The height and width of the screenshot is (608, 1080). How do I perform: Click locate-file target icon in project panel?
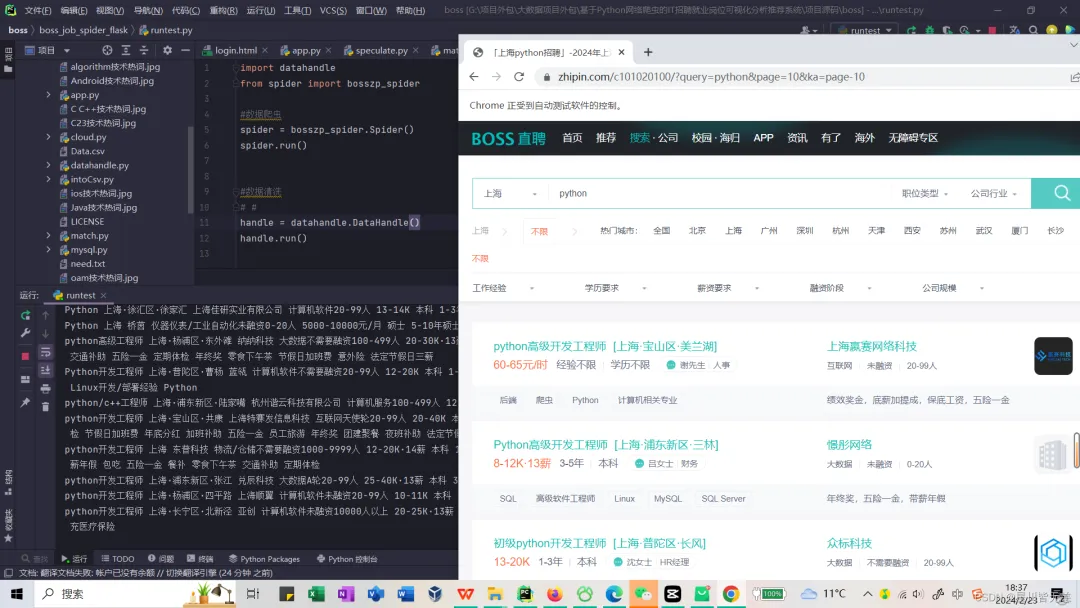coord(107,50)
